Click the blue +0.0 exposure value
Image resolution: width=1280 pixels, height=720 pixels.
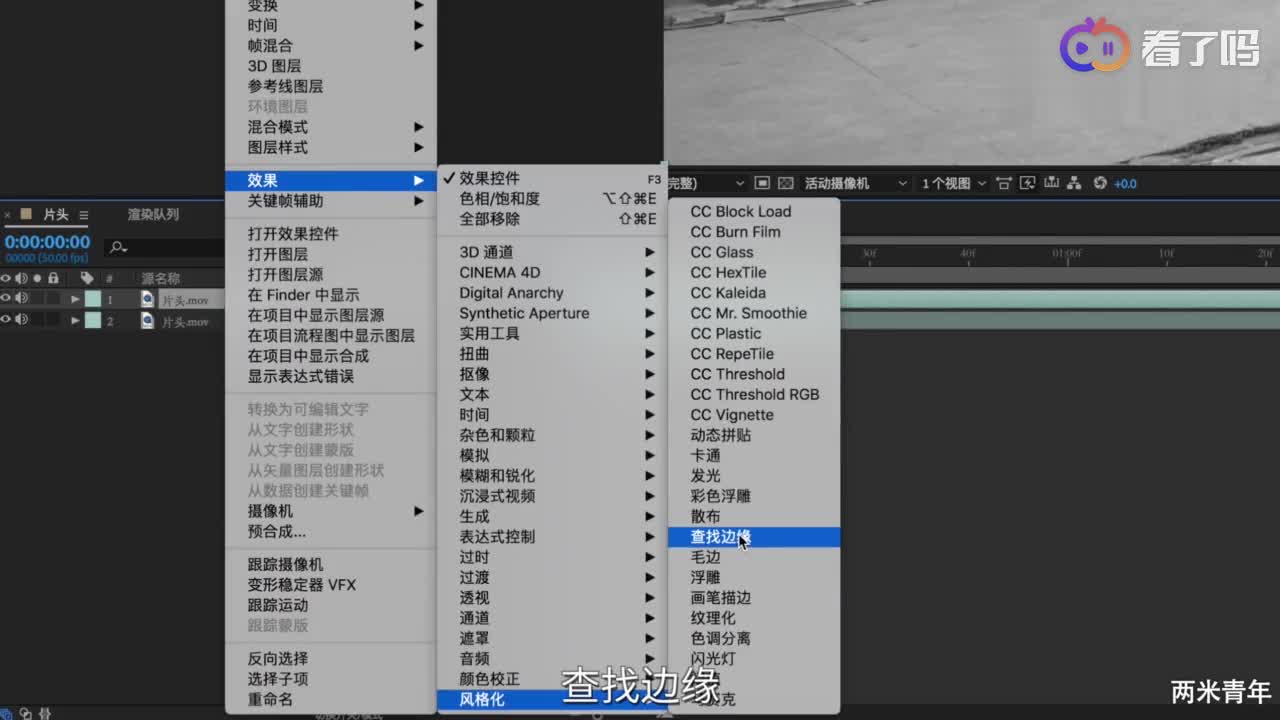1124,183
